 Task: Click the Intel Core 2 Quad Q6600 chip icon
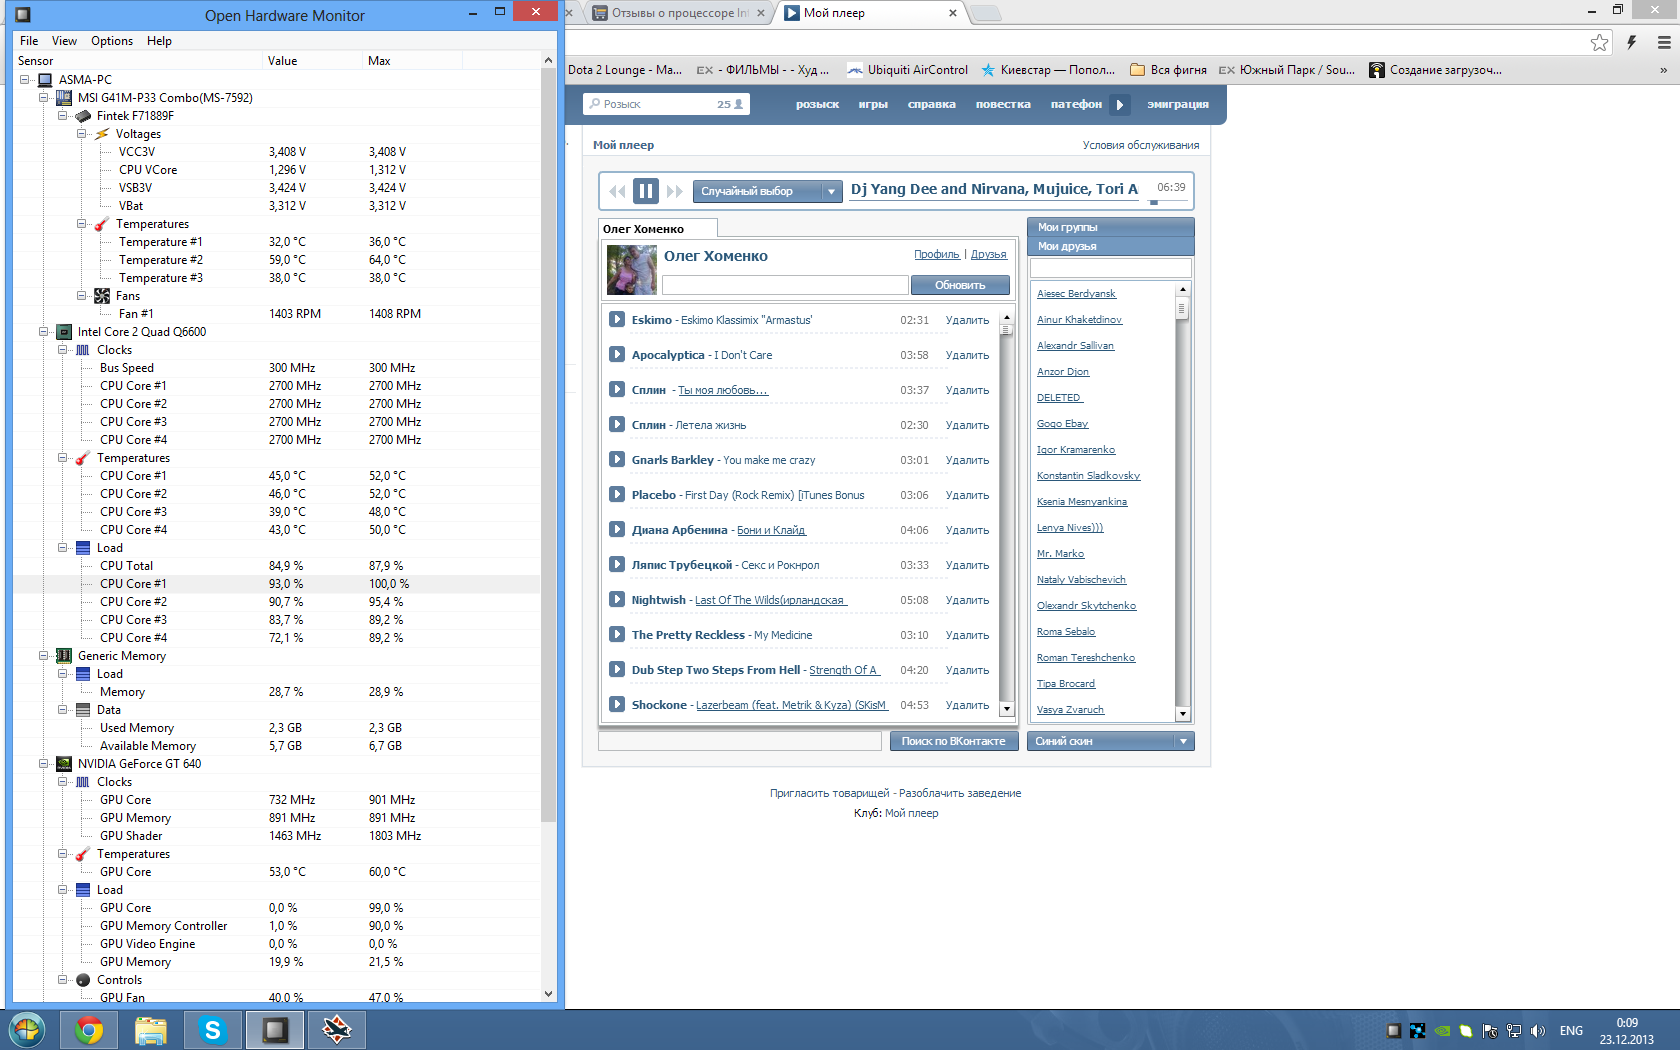click(x=64, y=332)
